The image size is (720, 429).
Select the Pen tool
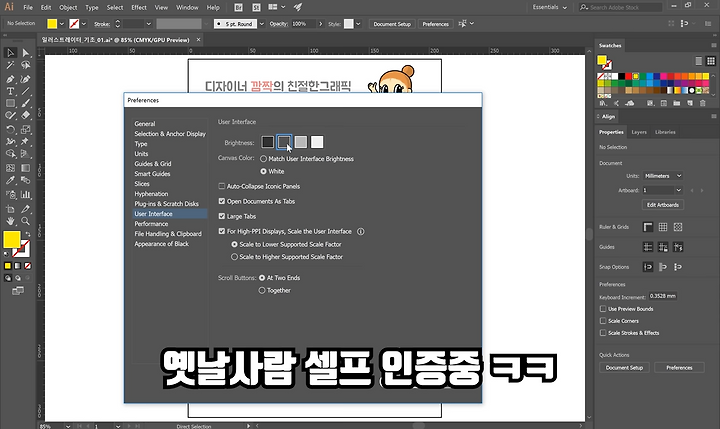click(x=10, y=79)
